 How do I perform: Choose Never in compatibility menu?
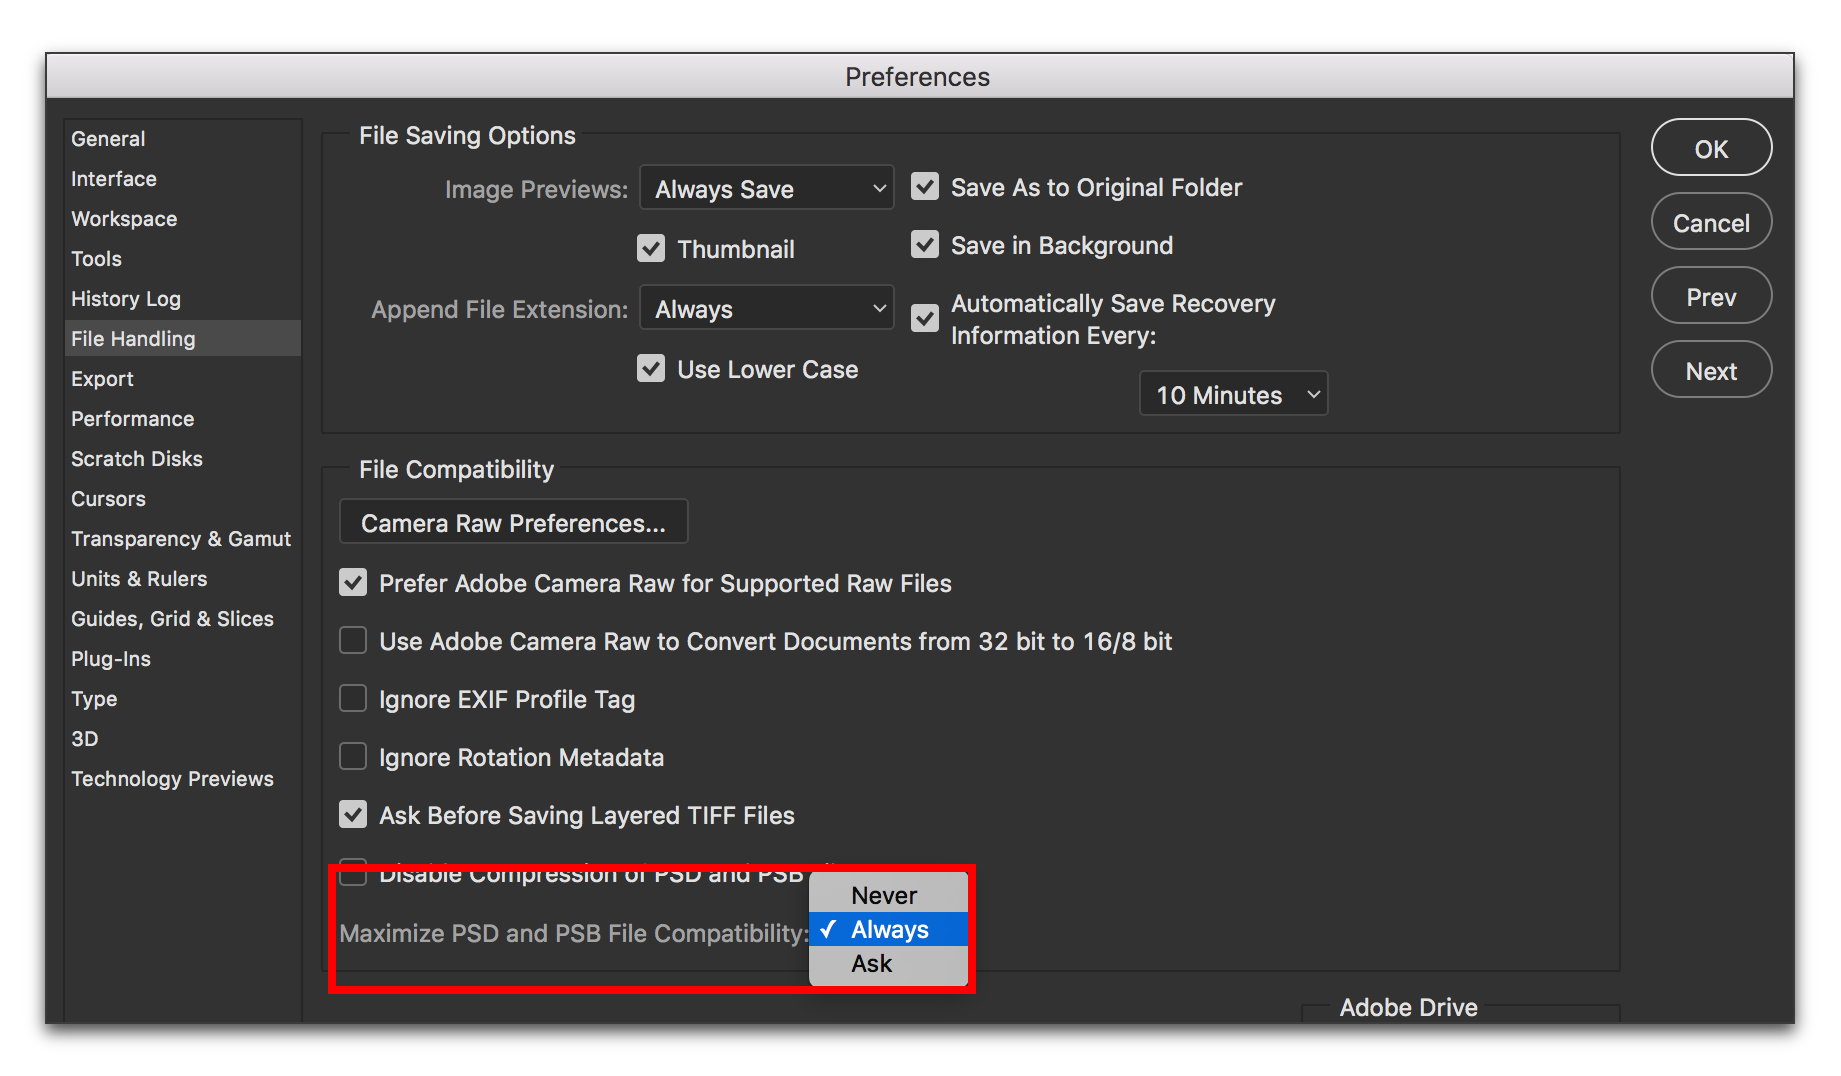click(889, 895)
